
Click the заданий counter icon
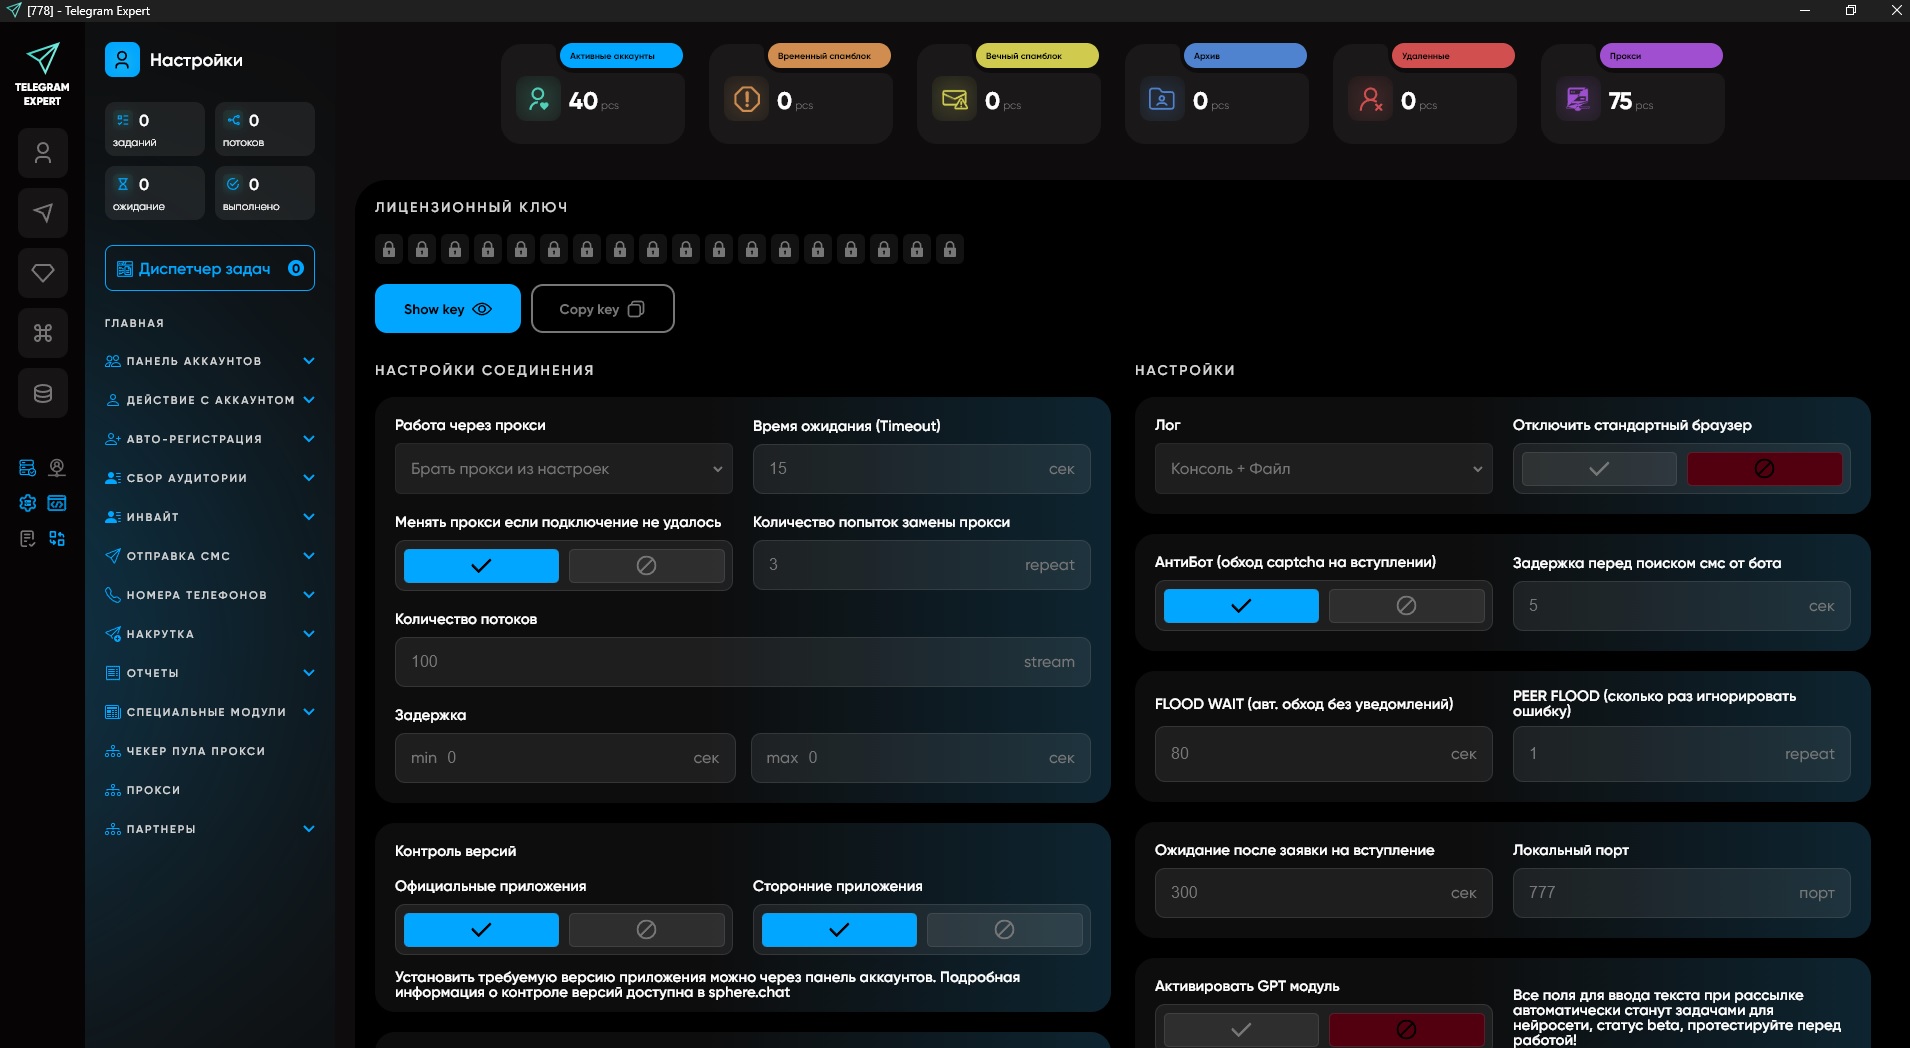tap(123, 120)
